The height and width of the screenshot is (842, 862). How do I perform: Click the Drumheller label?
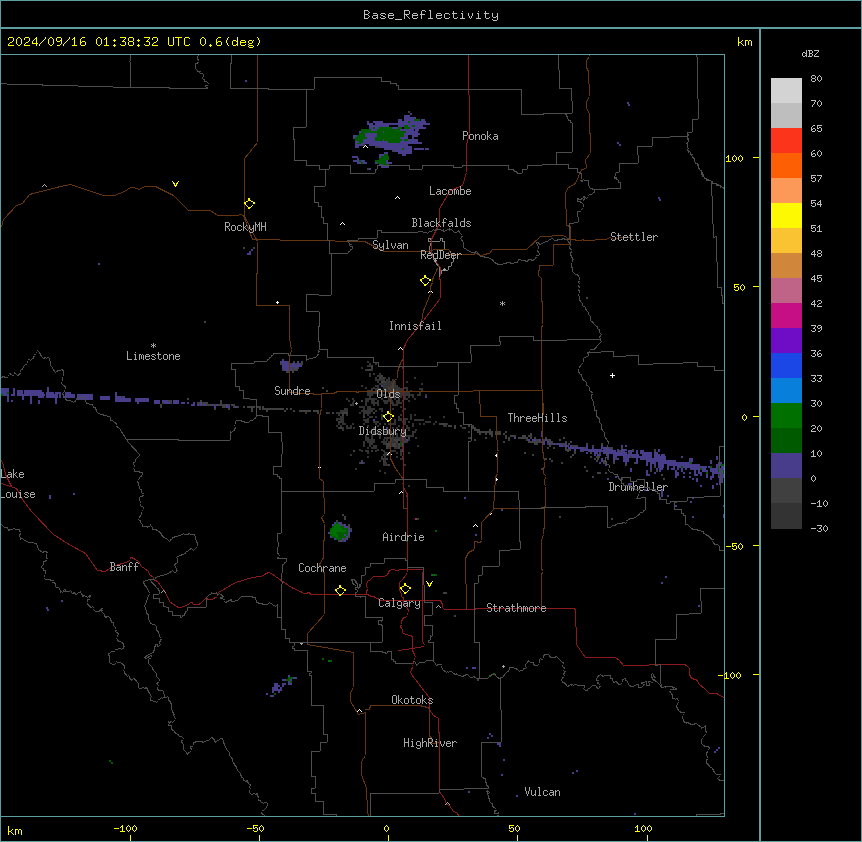(638, 487)
